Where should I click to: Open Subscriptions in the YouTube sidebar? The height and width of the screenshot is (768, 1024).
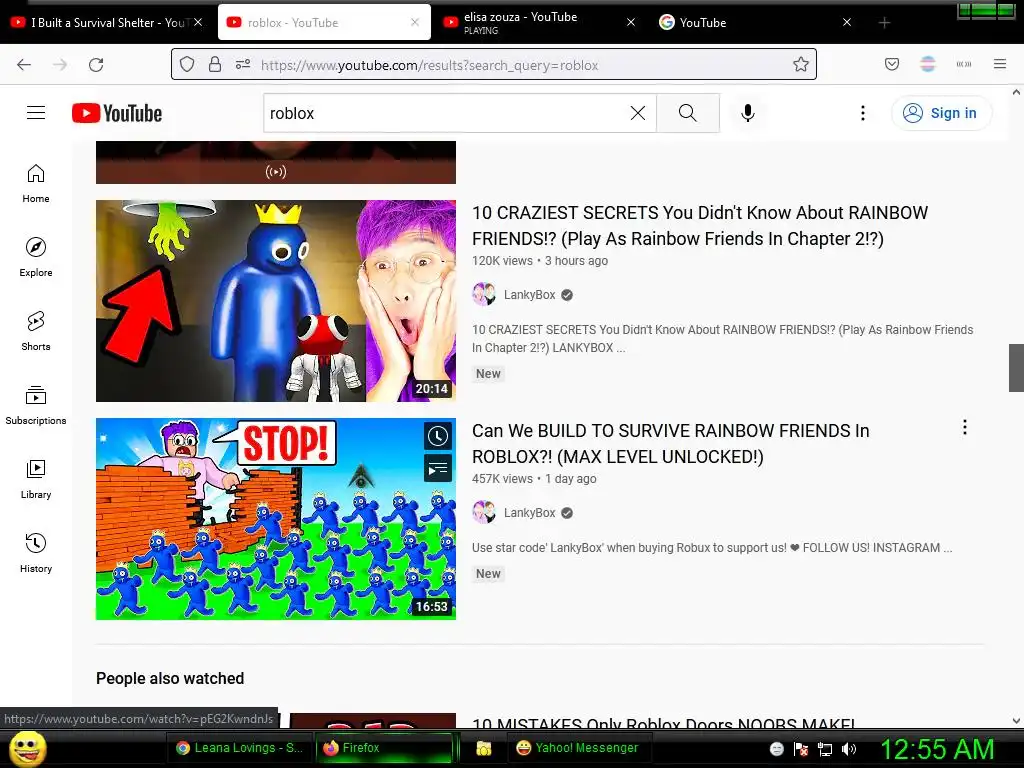pyautogui.click(x=36, y=405)
